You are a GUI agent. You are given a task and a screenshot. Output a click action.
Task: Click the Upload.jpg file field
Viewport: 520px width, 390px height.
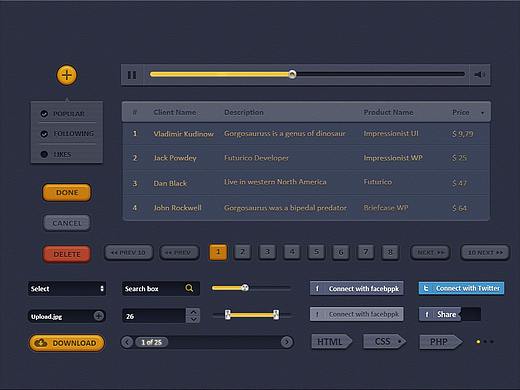point(67,316)
